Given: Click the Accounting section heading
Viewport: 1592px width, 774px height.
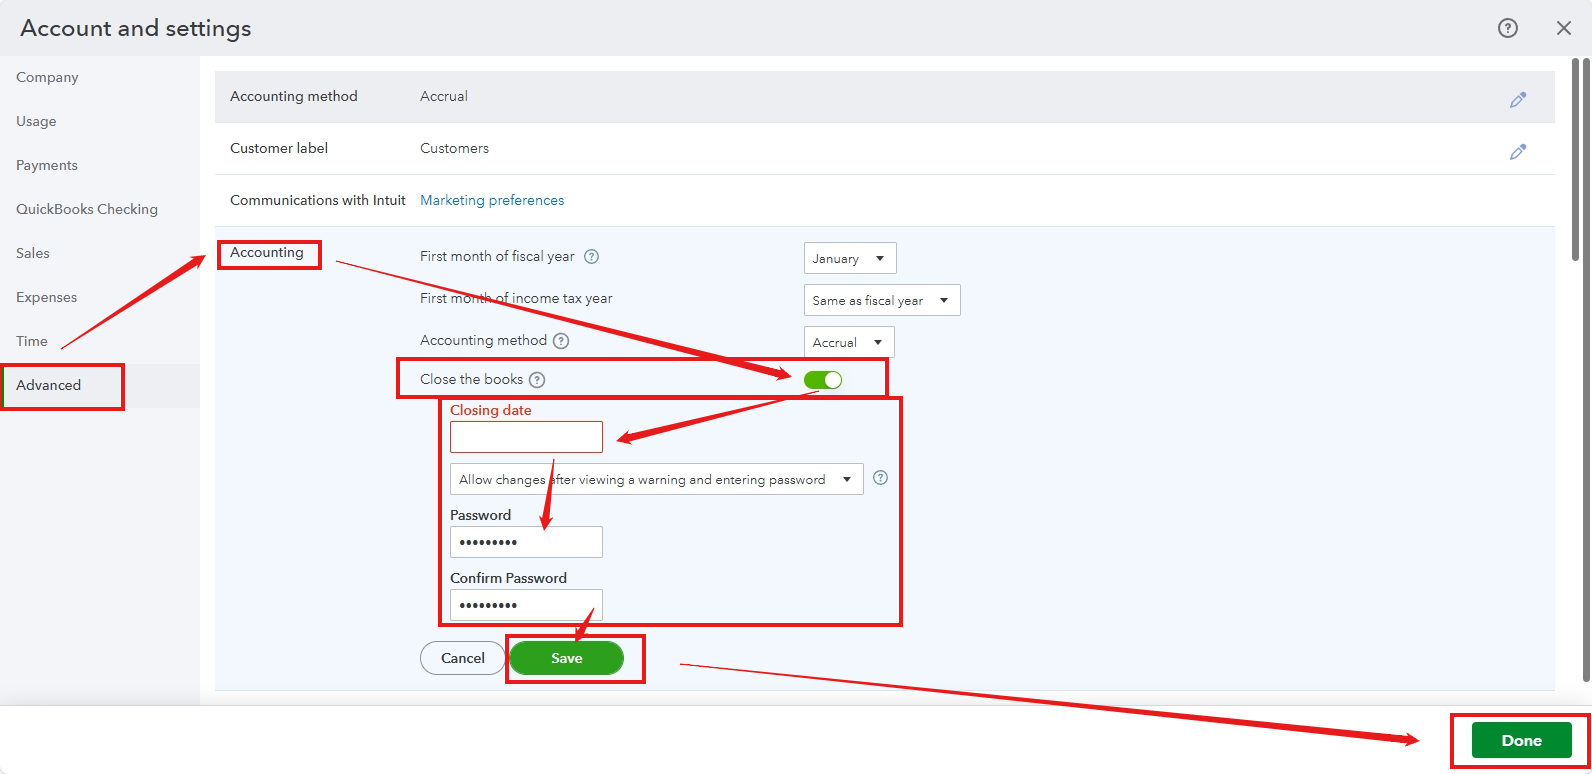Looking at the screenshot, I should pos(267,252).
